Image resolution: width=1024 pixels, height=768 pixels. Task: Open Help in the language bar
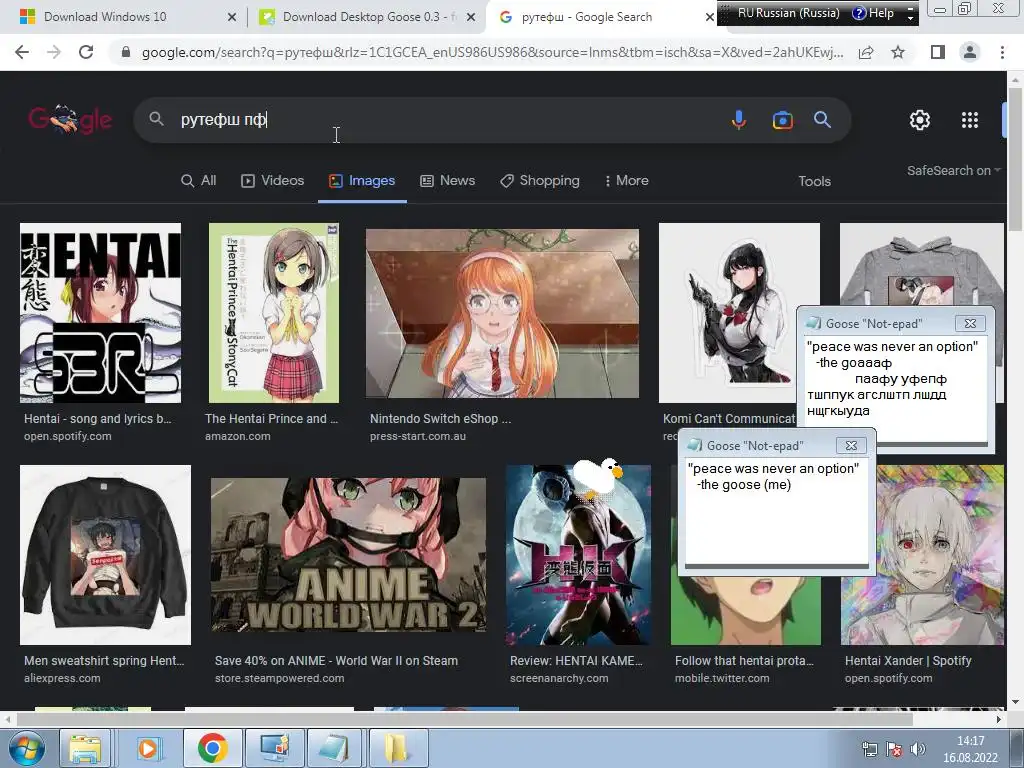pyautogui.click(x=873, y=12)
